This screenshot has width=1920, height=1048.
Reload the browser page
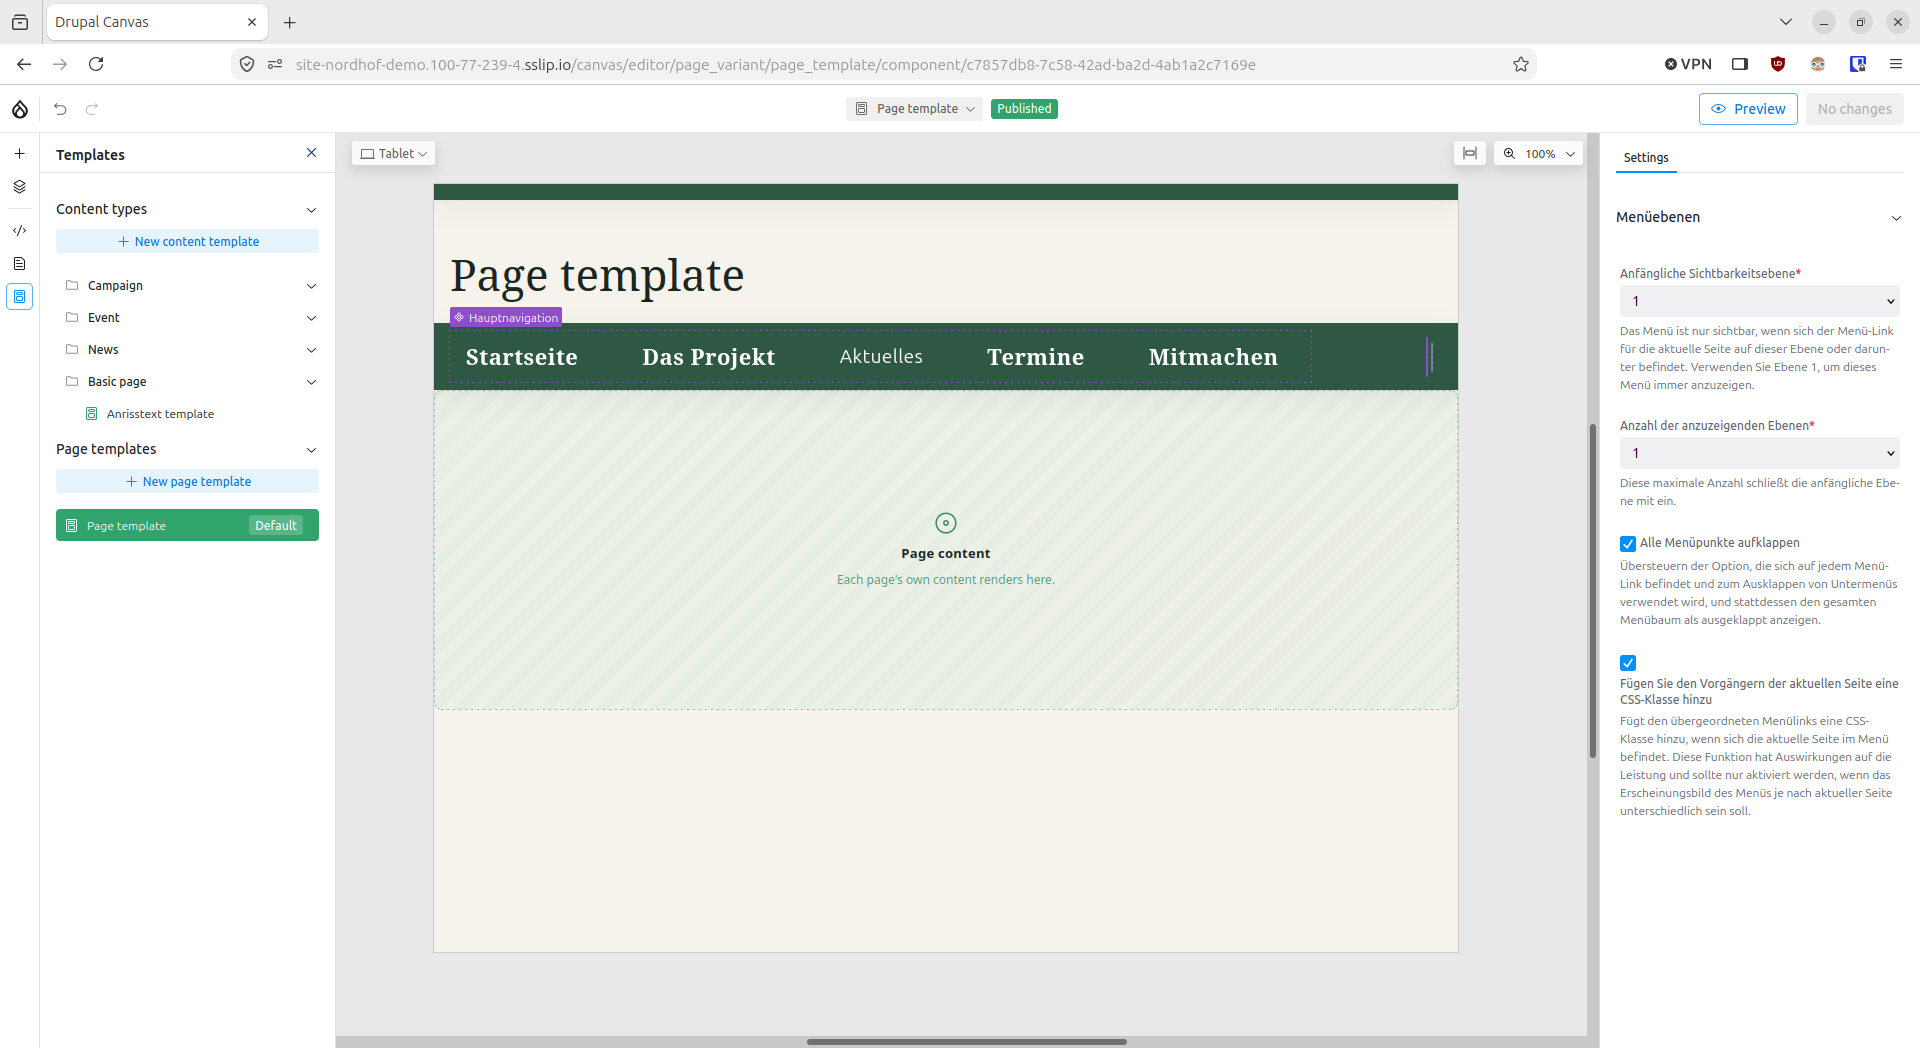pos(96,64)
